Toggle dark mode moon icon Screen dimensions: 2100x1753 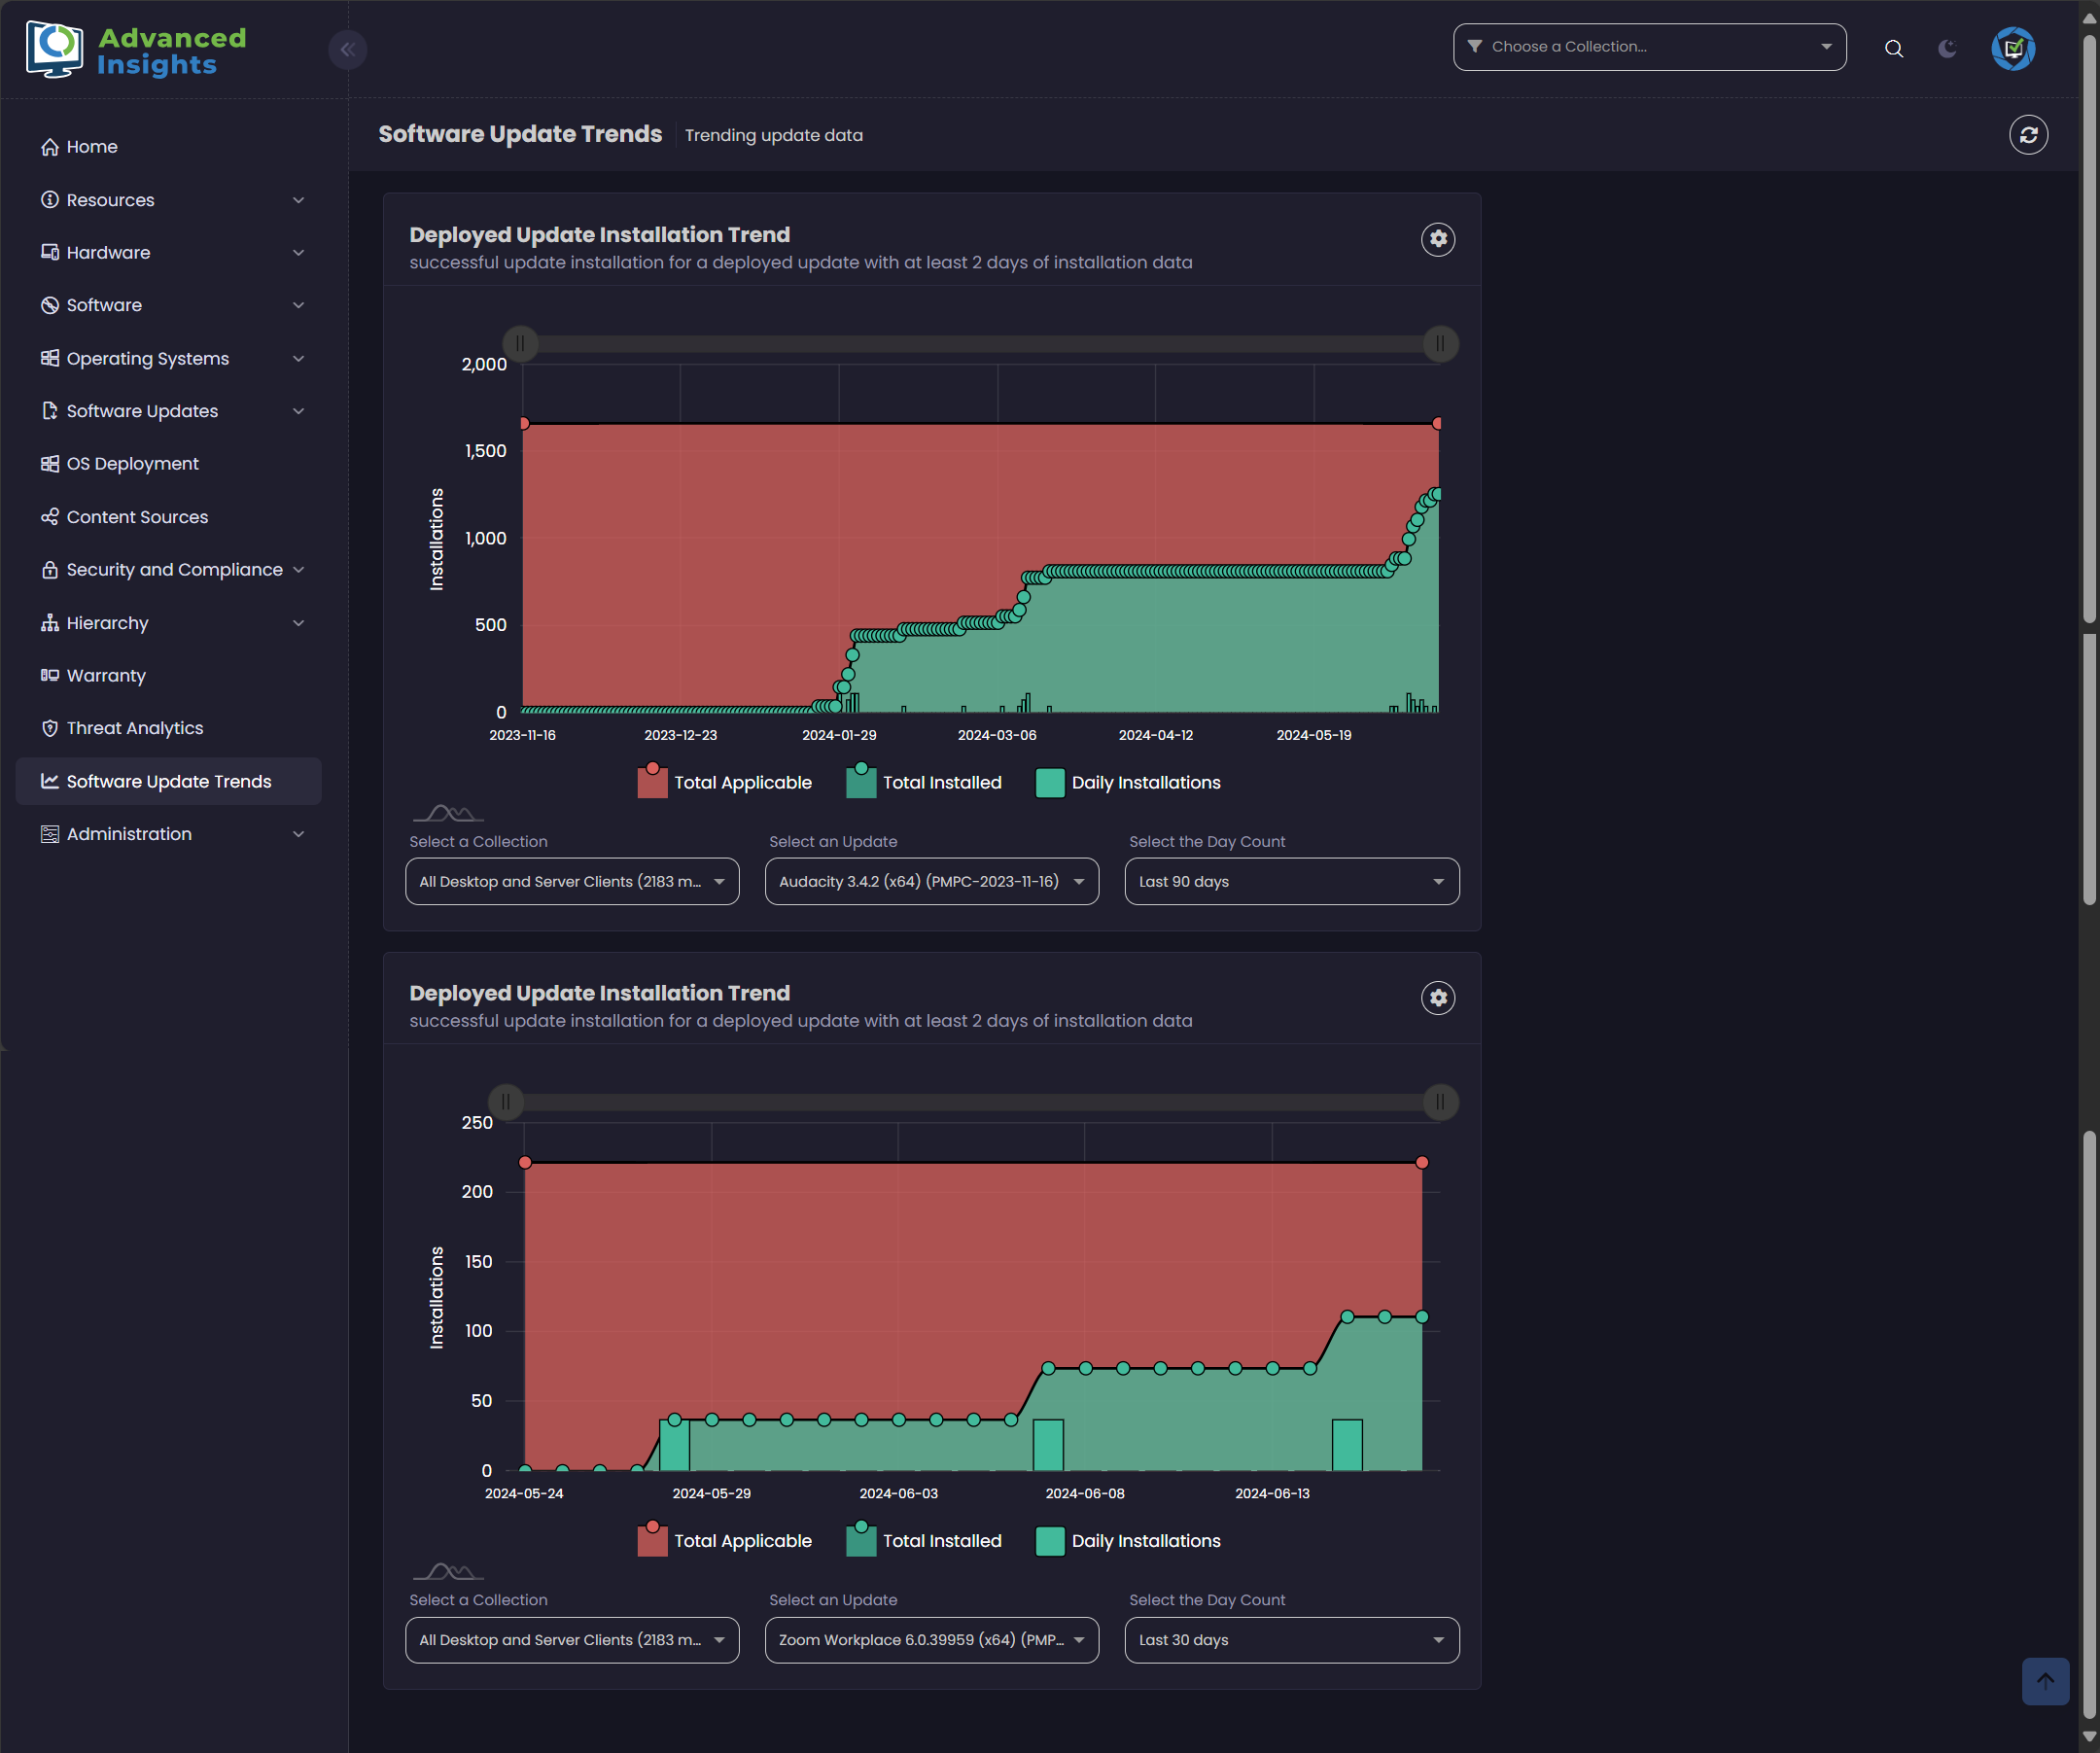click(1946, 48)
